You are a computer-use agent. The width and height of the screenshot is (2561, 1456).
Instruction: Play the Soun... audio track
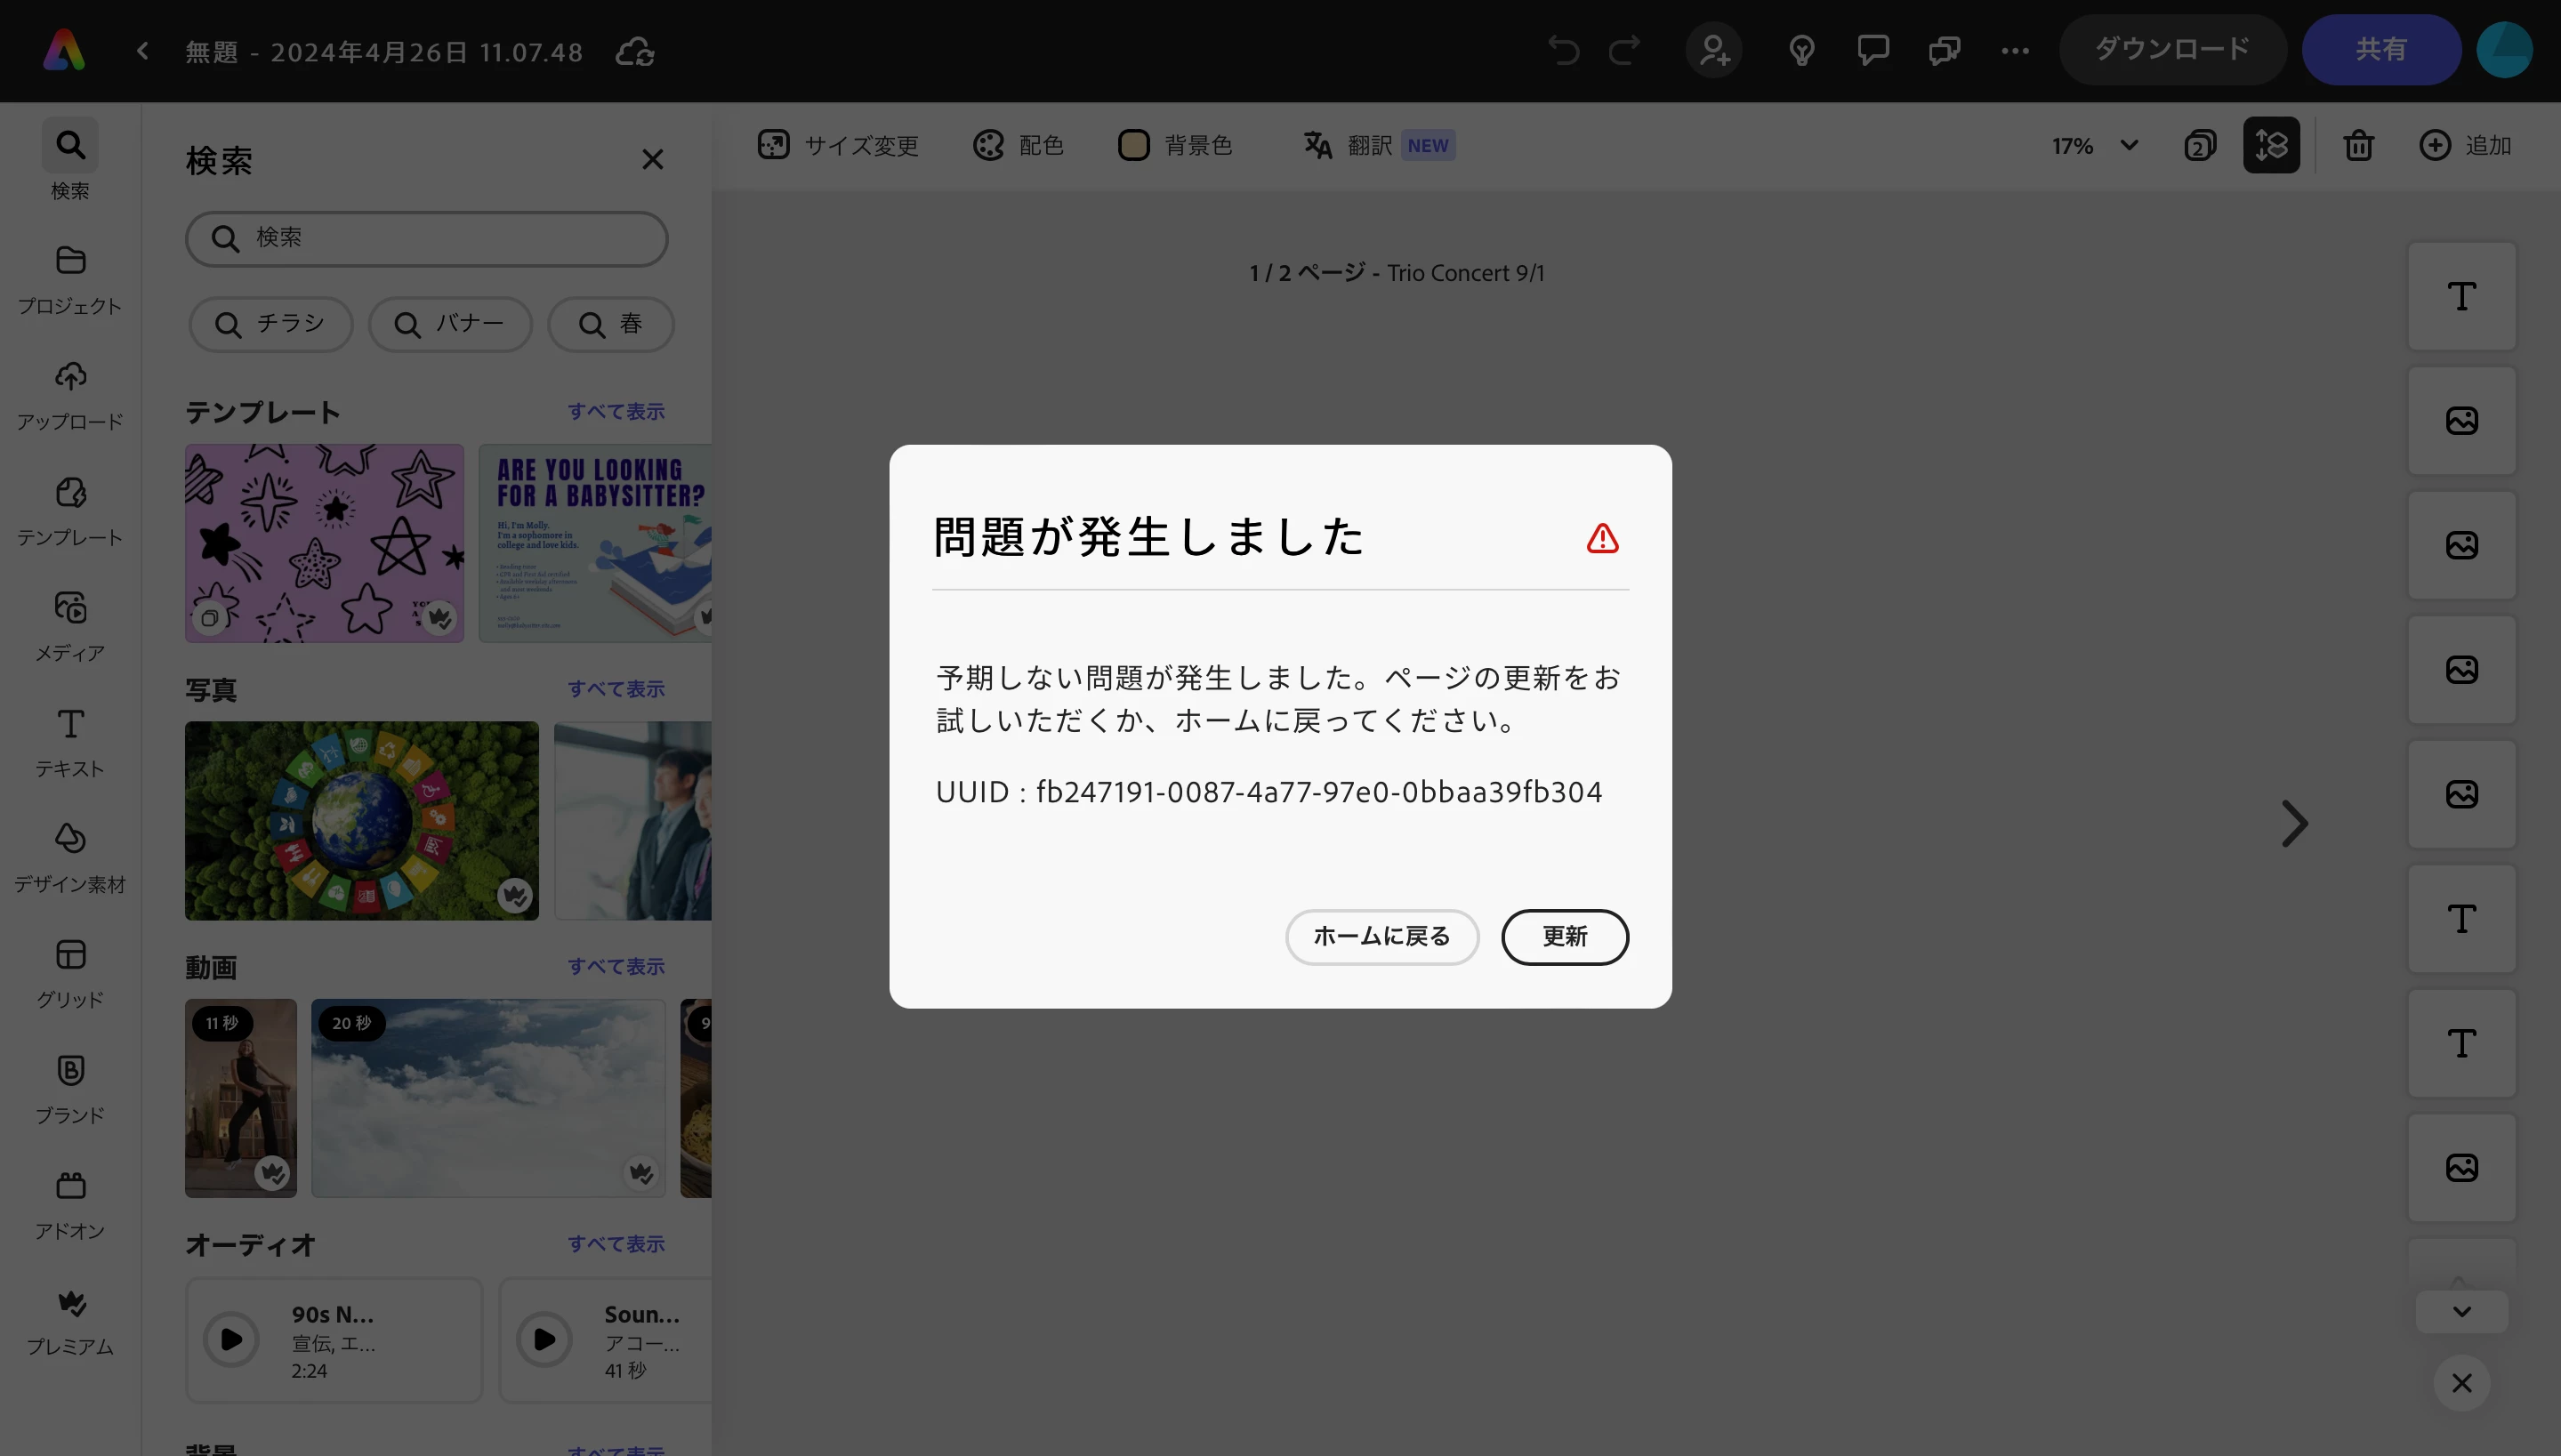[x=544, y=1339]
